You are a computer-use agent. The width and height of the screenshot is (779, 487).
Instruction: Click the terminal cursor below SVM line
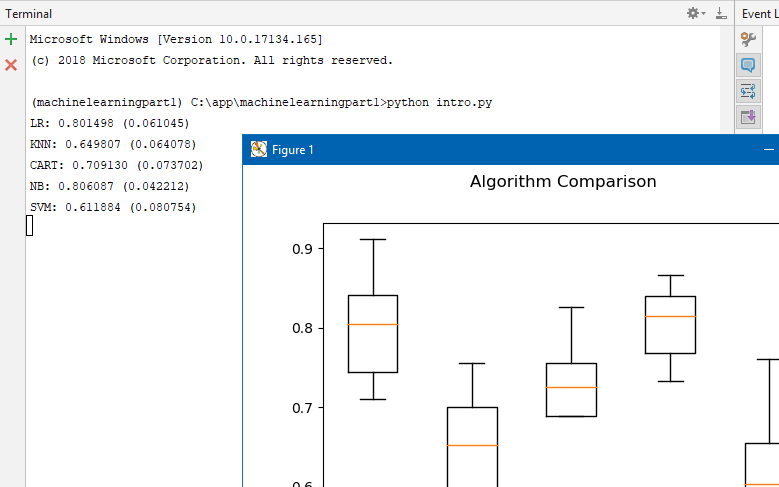pos(30,226)
